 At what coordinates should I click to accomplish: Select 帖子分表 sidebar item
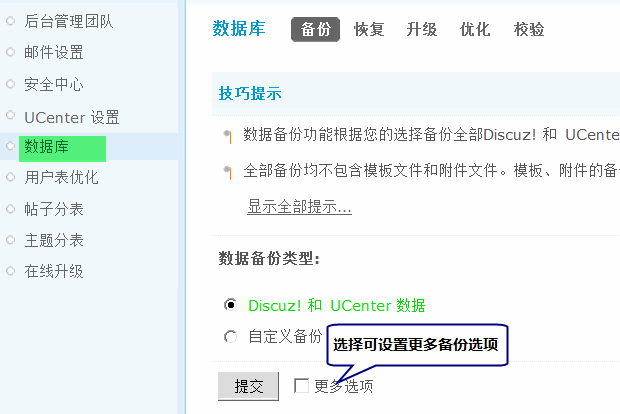[x=54, y=209]
